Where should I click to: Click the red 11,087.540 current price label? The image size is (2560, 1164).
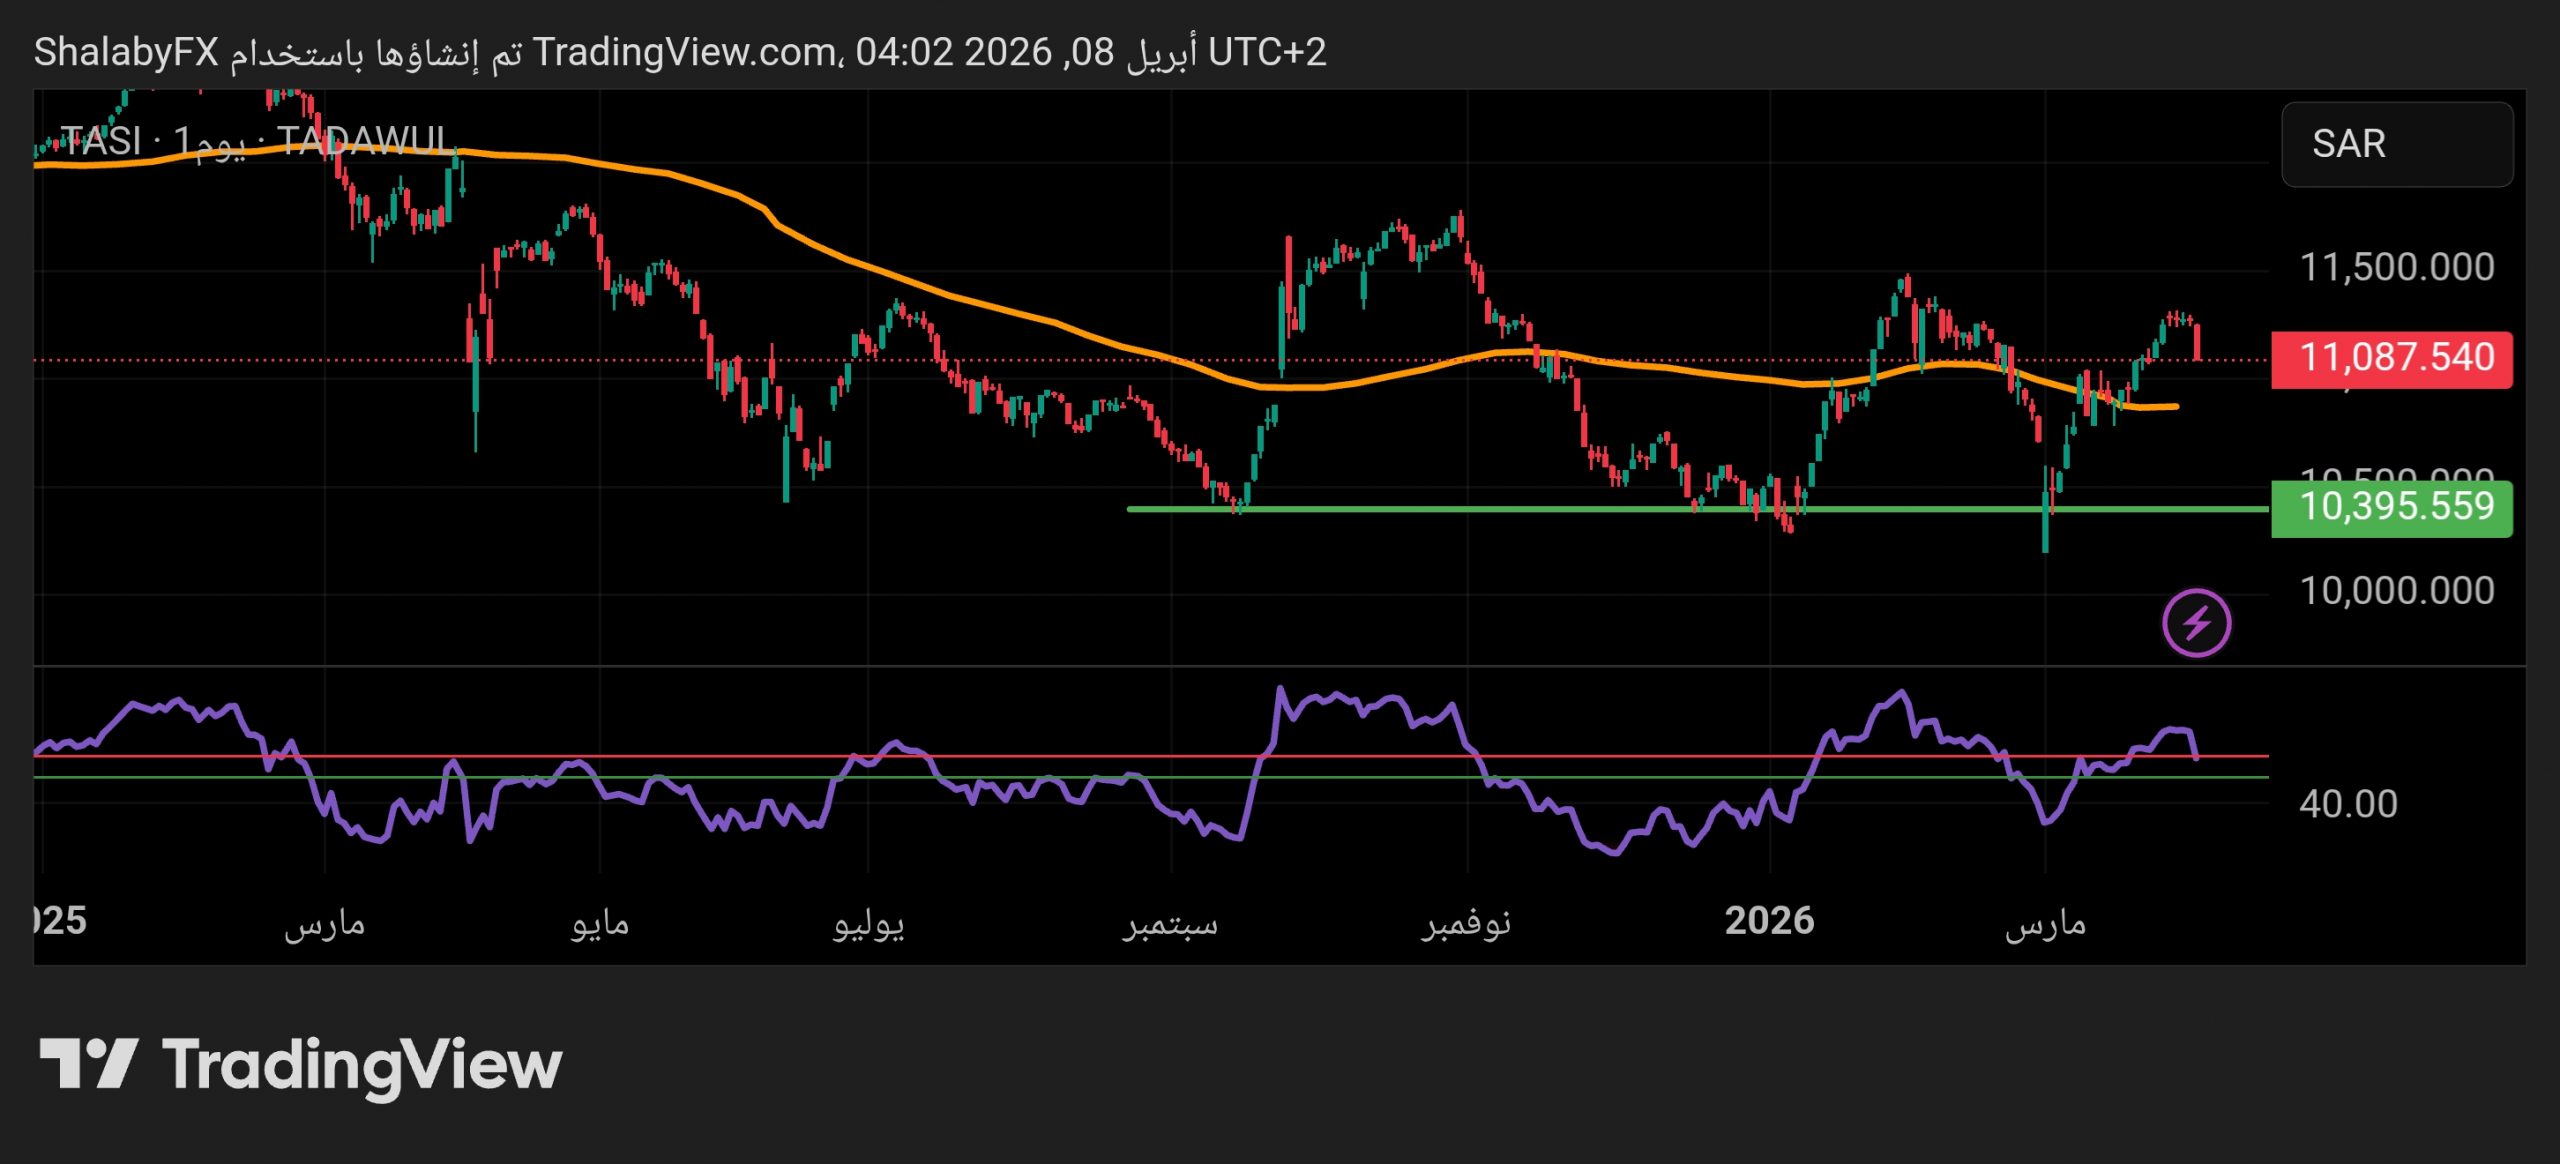pyautogui.click(x=2391, y=358)
